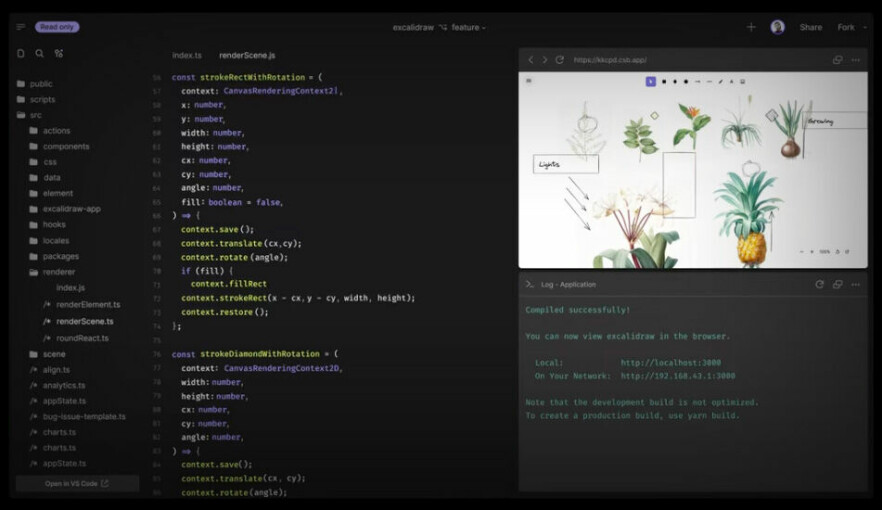Screen dimensions: 882x510
Task: Expand the data folder
Action: coord(45,178)
